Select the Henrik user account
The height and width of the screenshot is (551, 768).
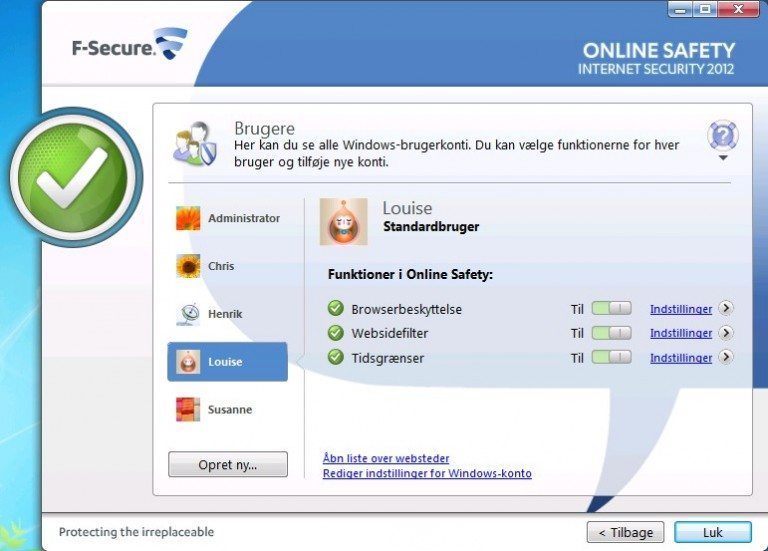pos(228,314)
